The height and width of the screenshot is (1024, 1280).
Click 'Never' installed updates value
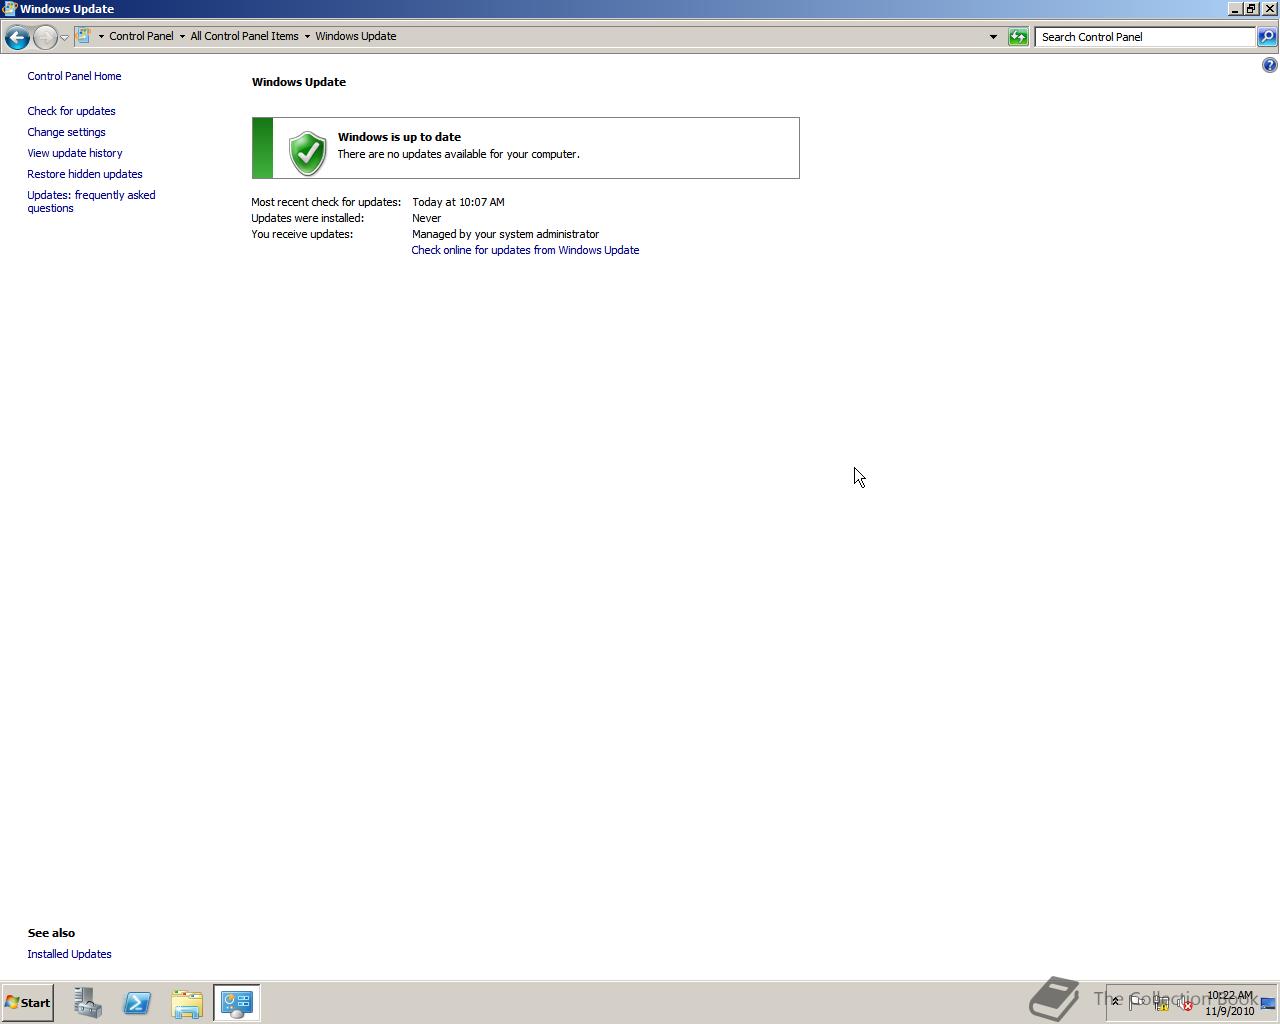(426, 218)
